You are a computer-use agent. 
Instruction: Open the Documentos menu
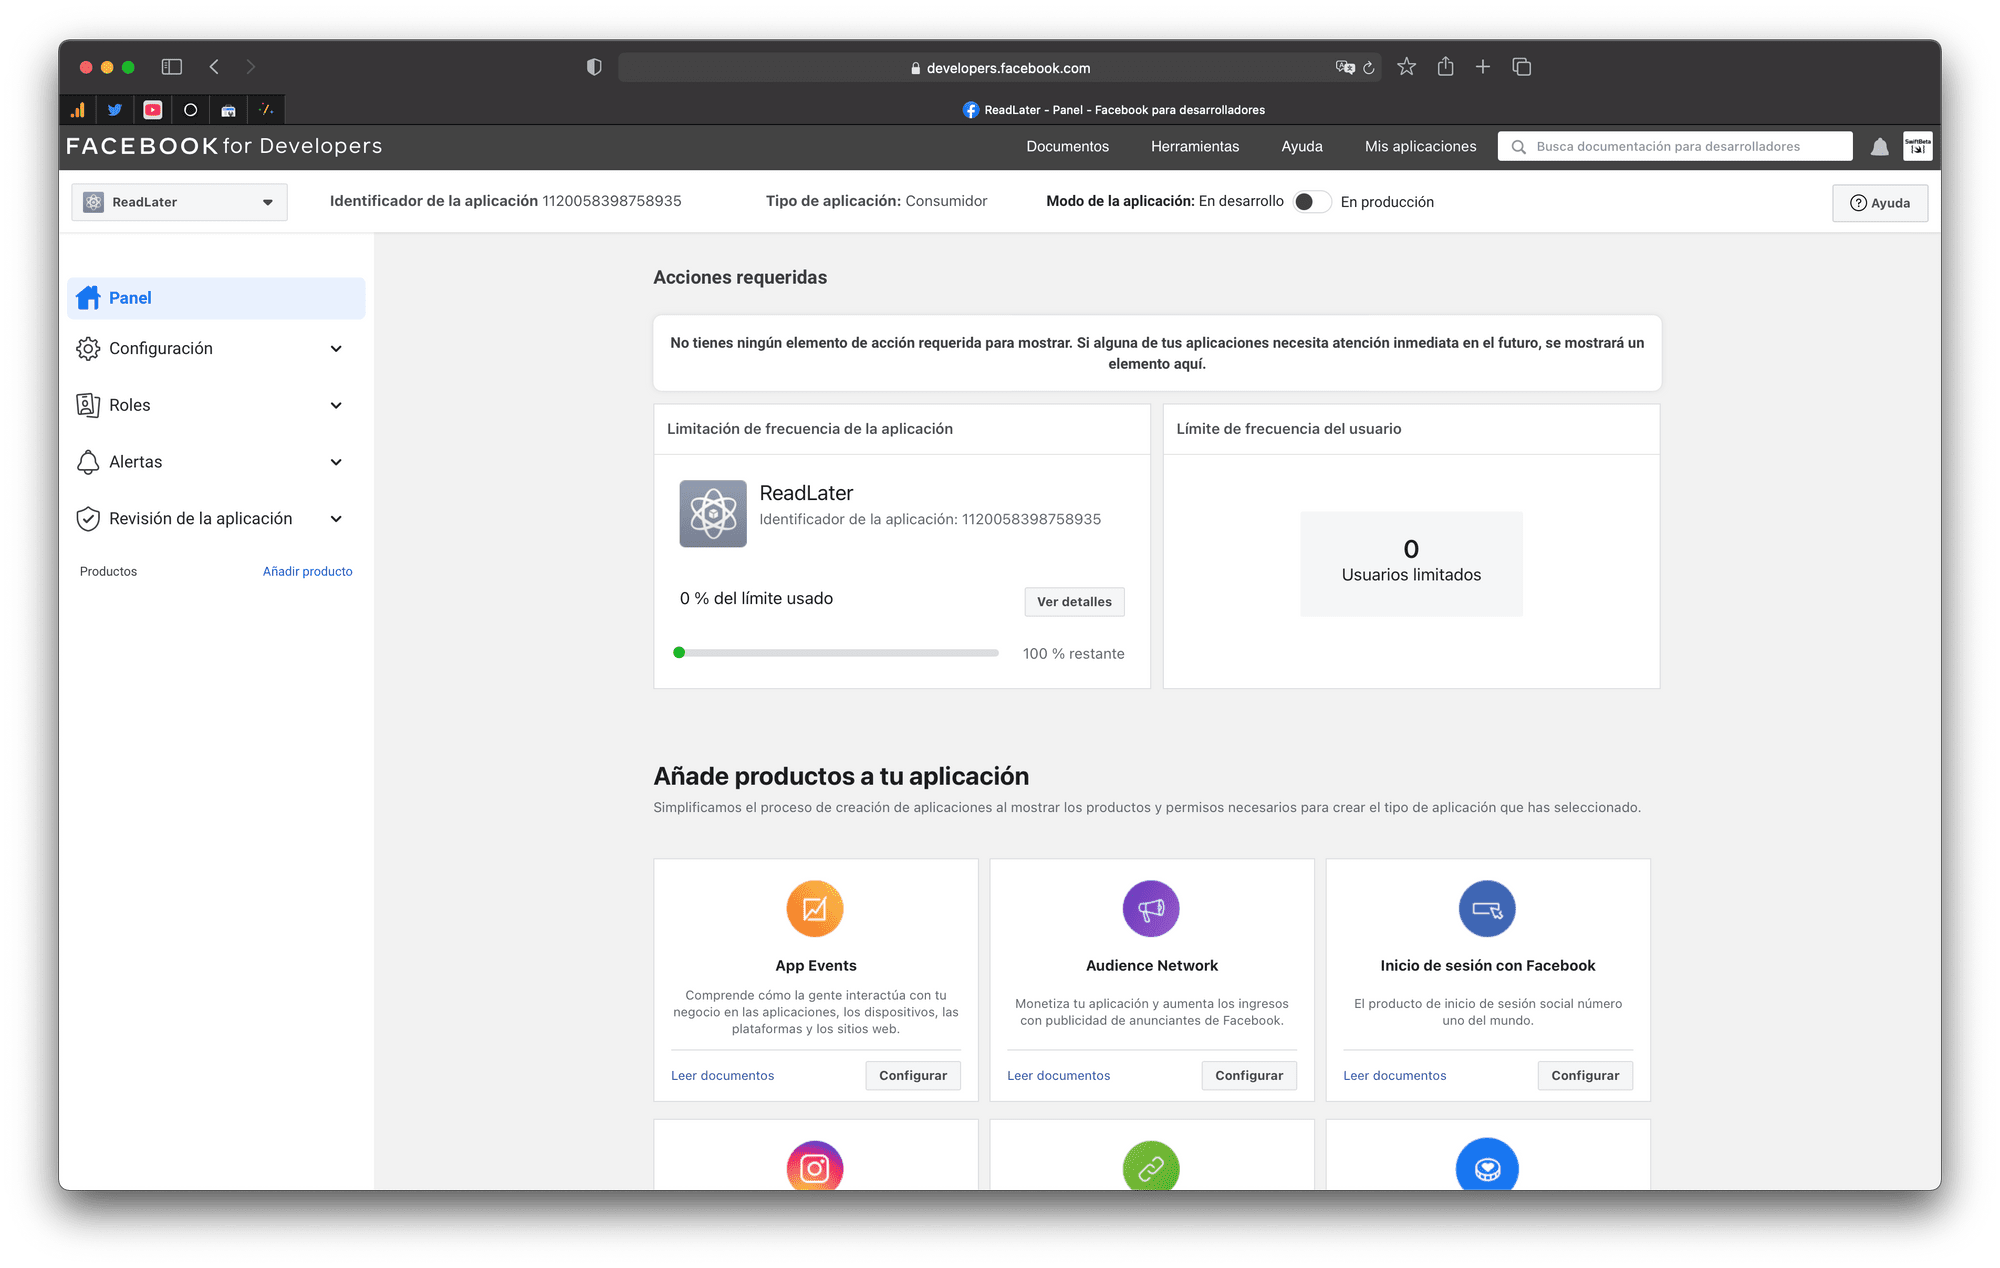(x=1067, y=147)
